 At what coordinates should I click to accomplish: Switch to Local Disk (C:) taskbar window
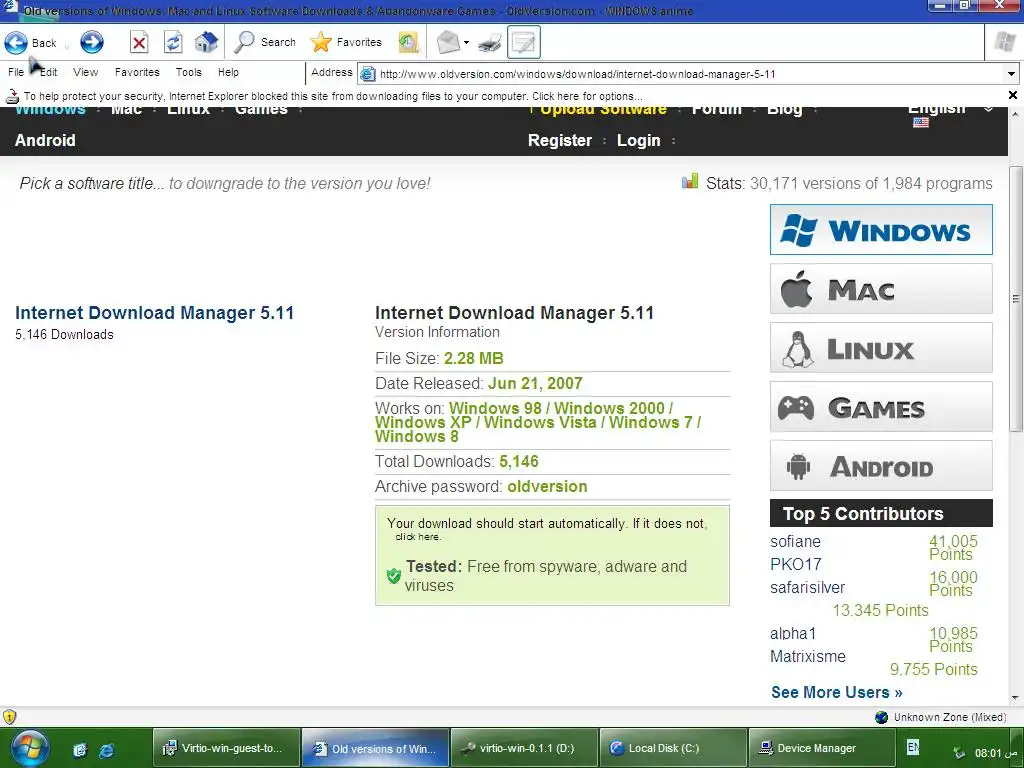[673, 748]
